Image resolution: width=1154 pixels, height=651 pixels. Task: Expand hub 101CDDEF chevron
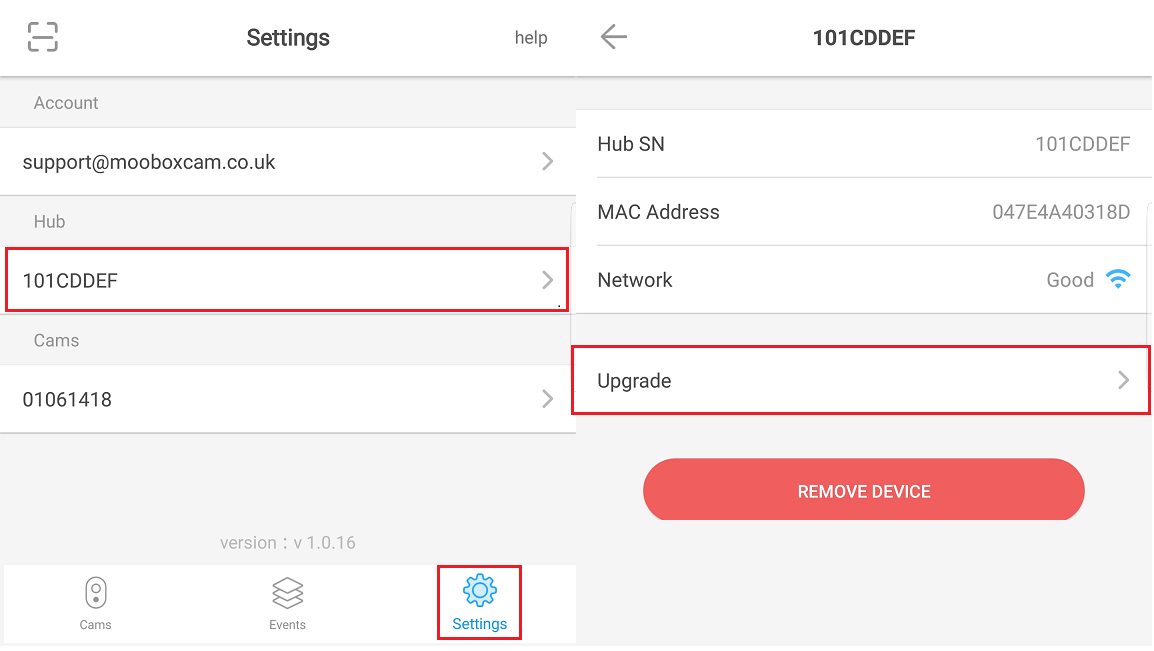point(547,280)
